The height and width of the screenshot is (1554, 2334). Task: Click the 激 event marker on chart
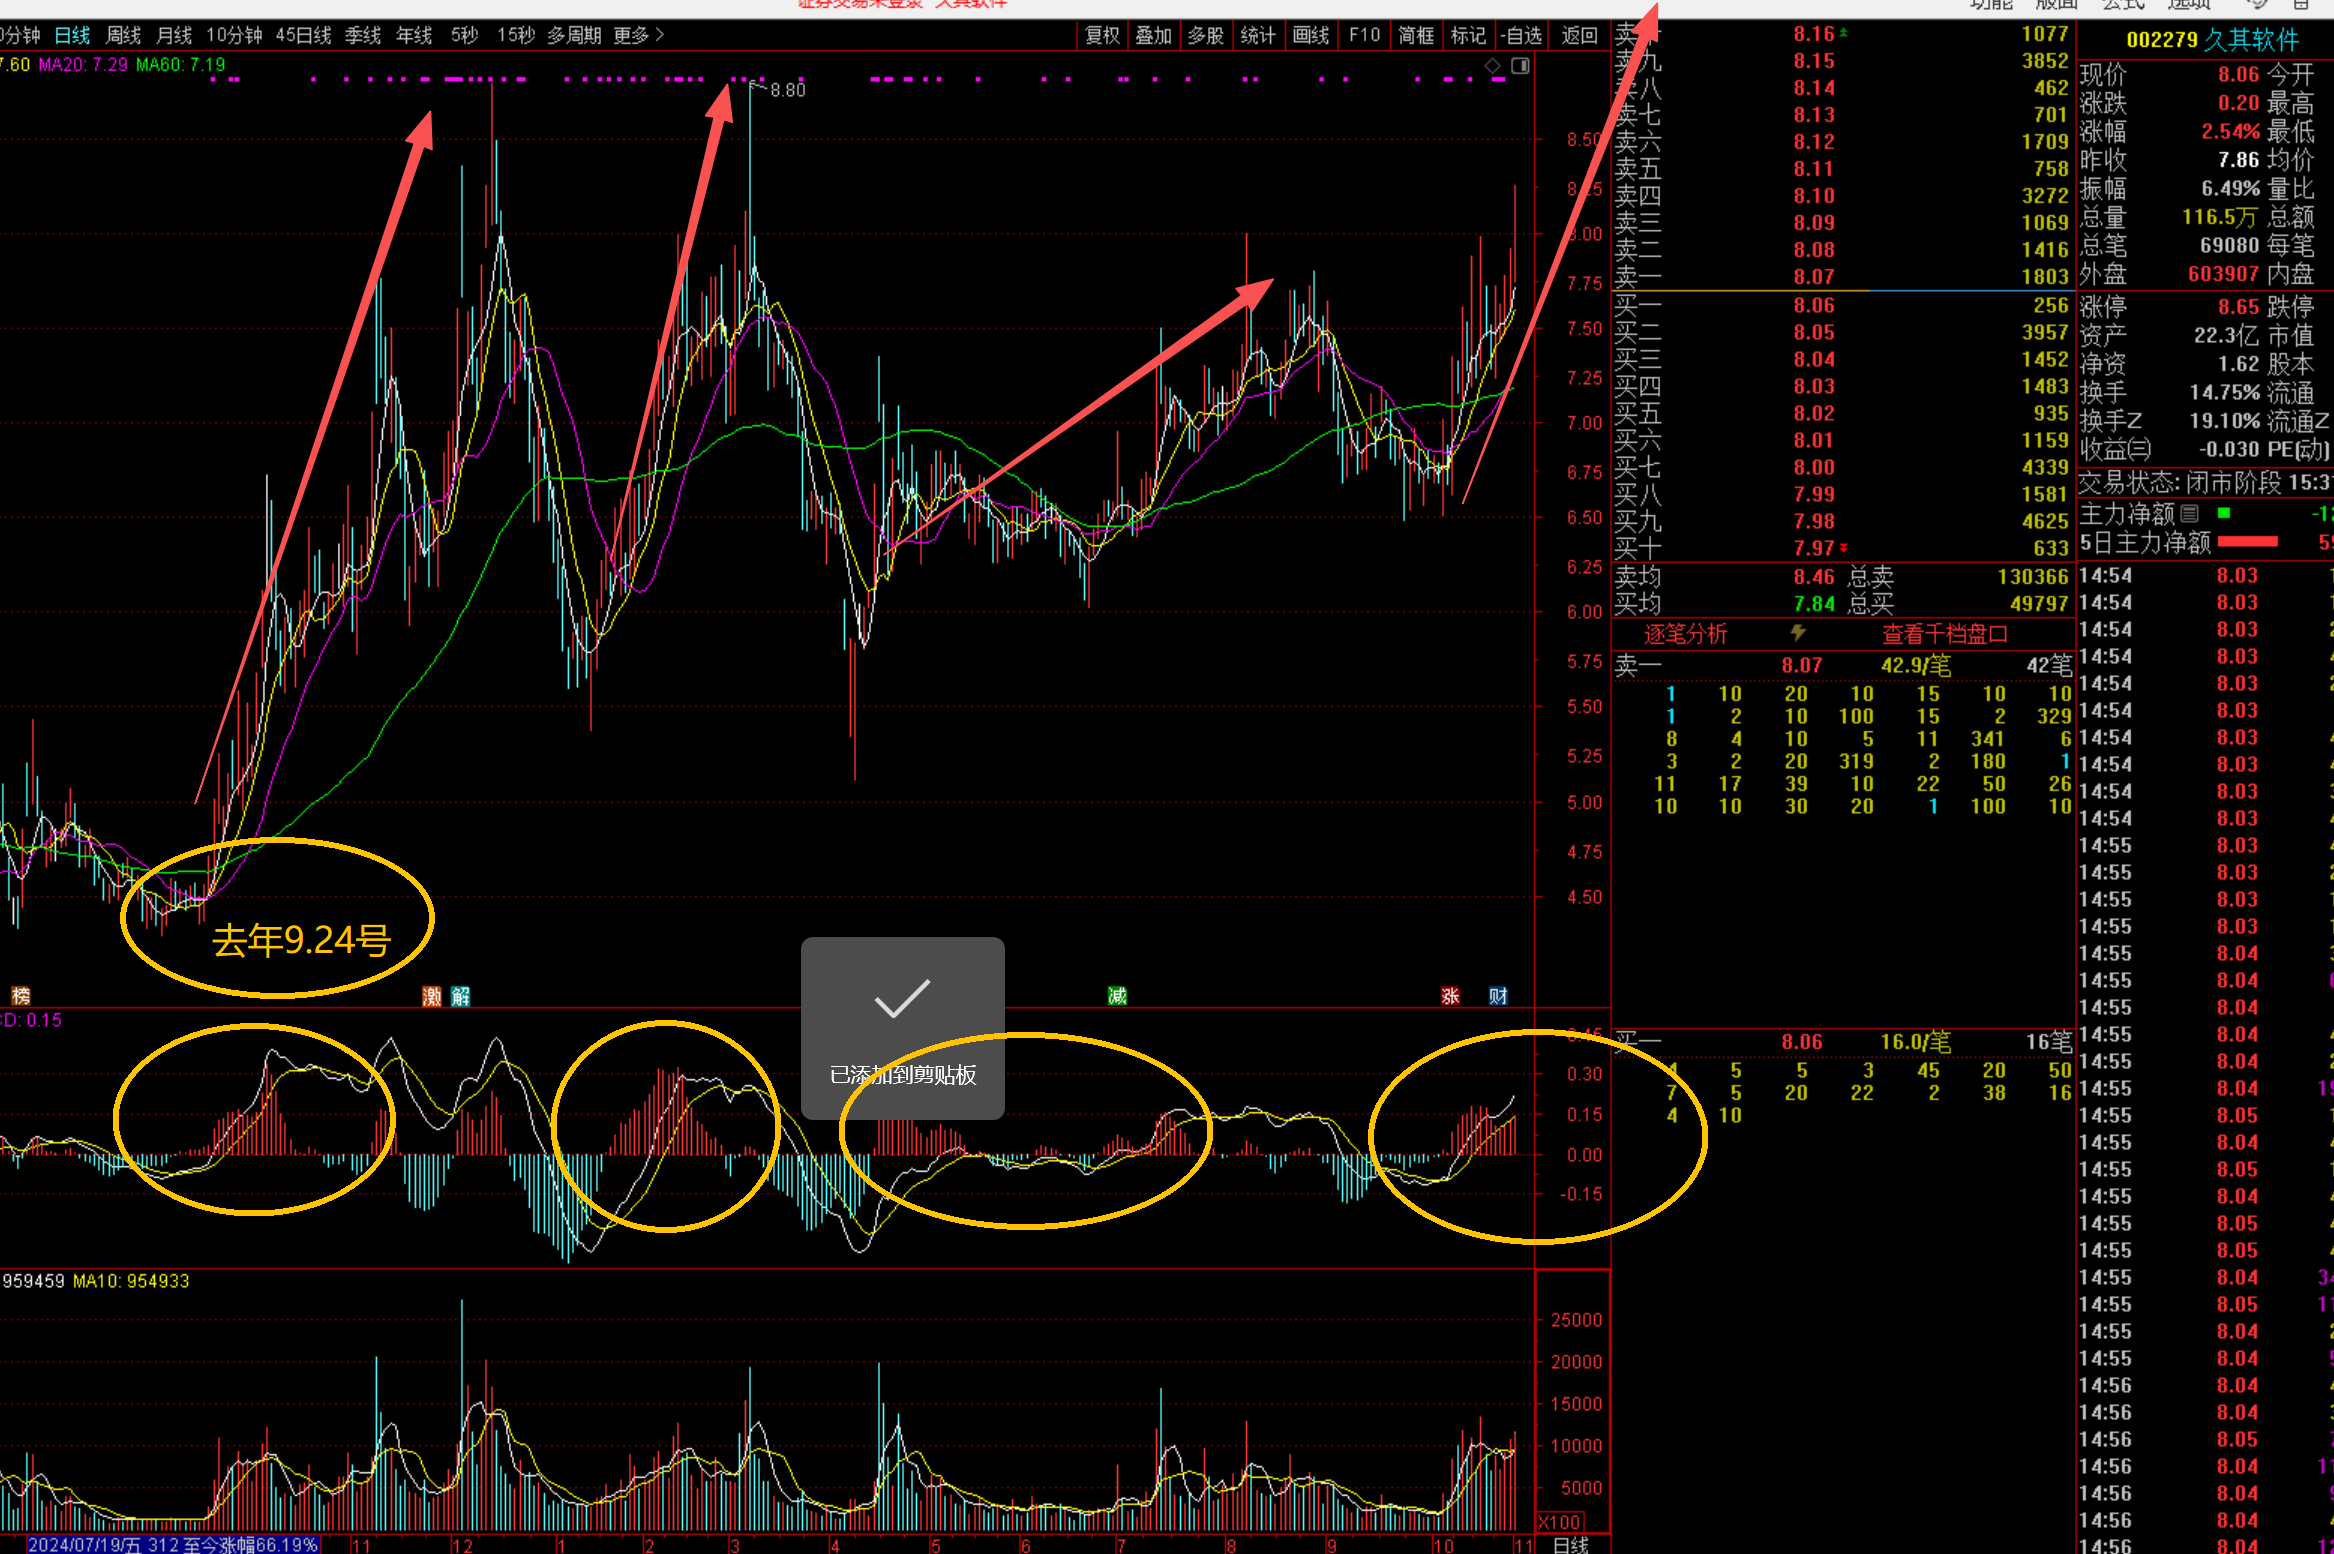(432, 996)
